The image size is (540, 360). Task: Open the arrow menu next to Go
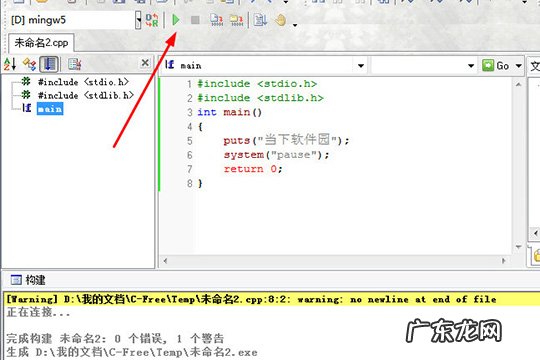click(518, 65)
